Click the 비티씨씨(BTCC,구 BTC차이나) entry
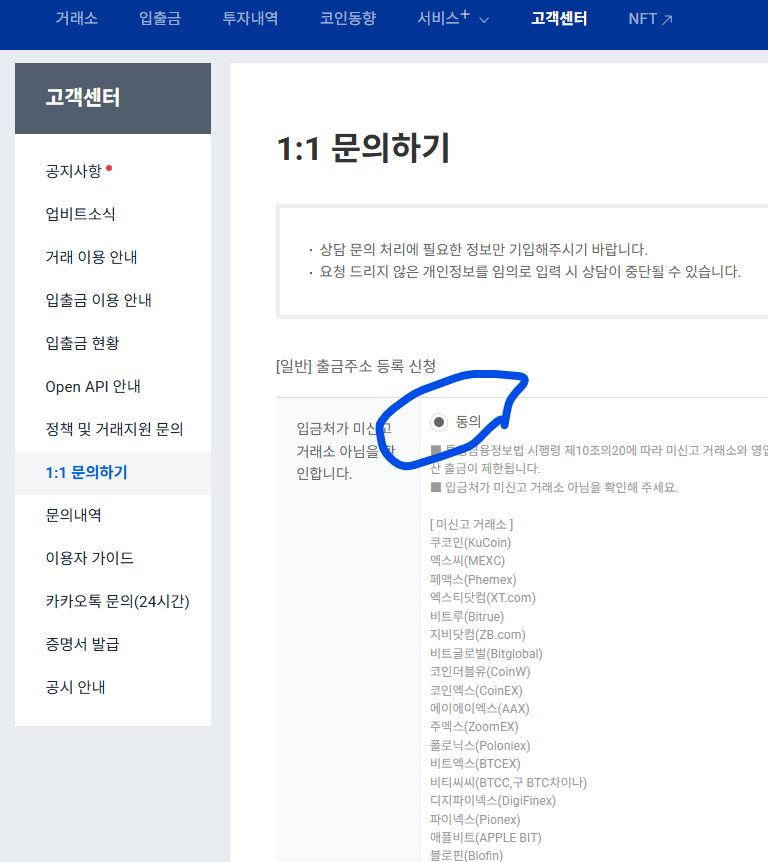768x862 pixels. tap(509, 782)
